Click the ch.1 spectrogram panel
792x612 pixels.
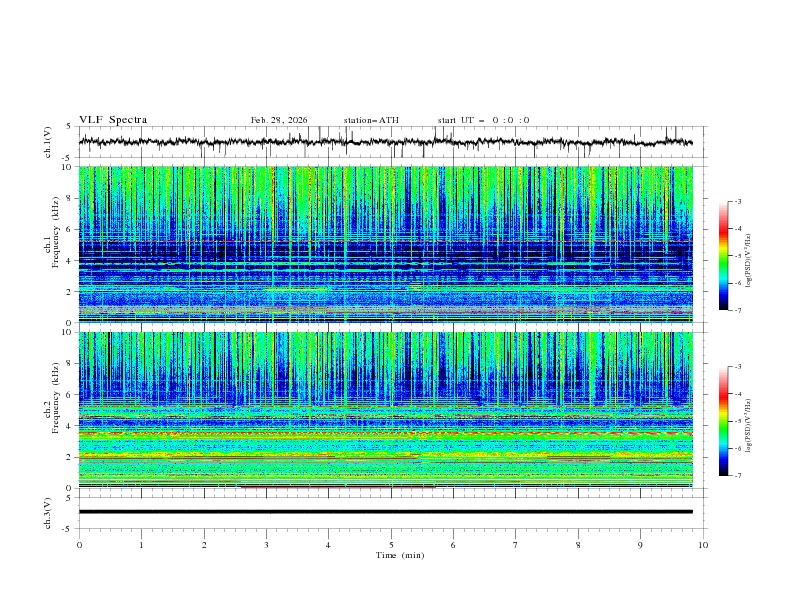point(386,244)
